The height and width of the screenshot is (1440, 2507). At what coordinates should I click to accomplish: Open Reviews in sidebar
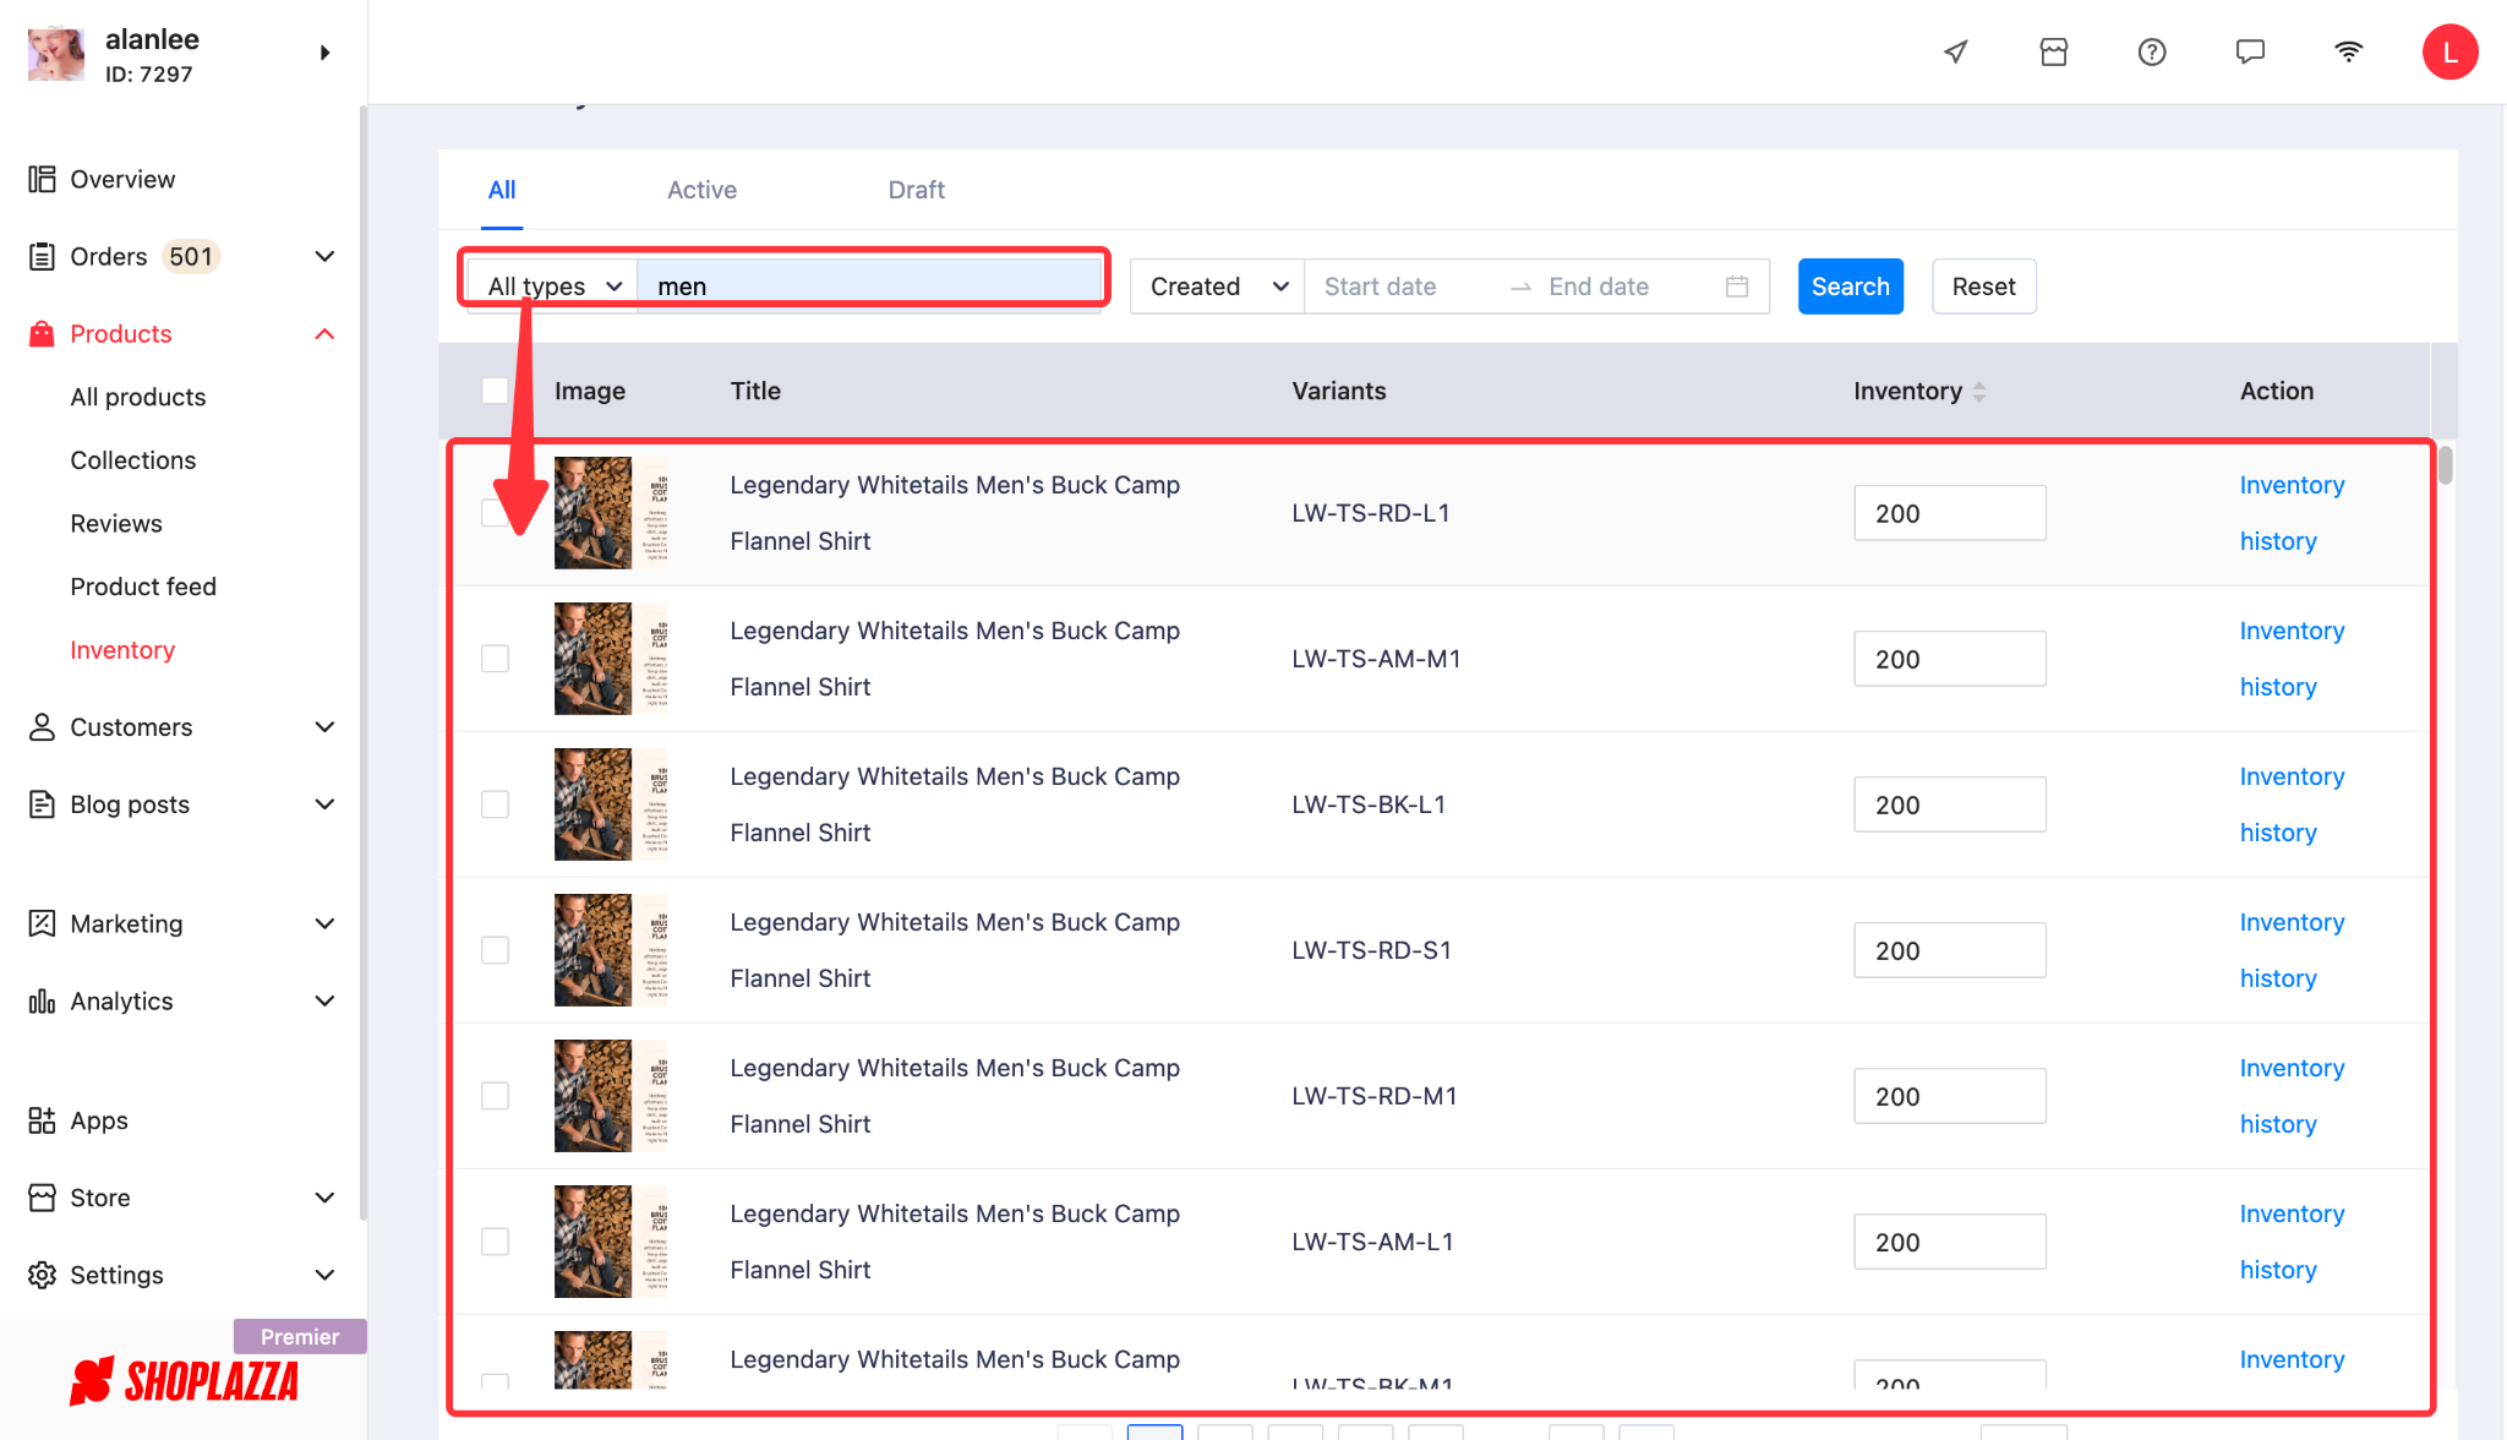(x=116, y=523)
